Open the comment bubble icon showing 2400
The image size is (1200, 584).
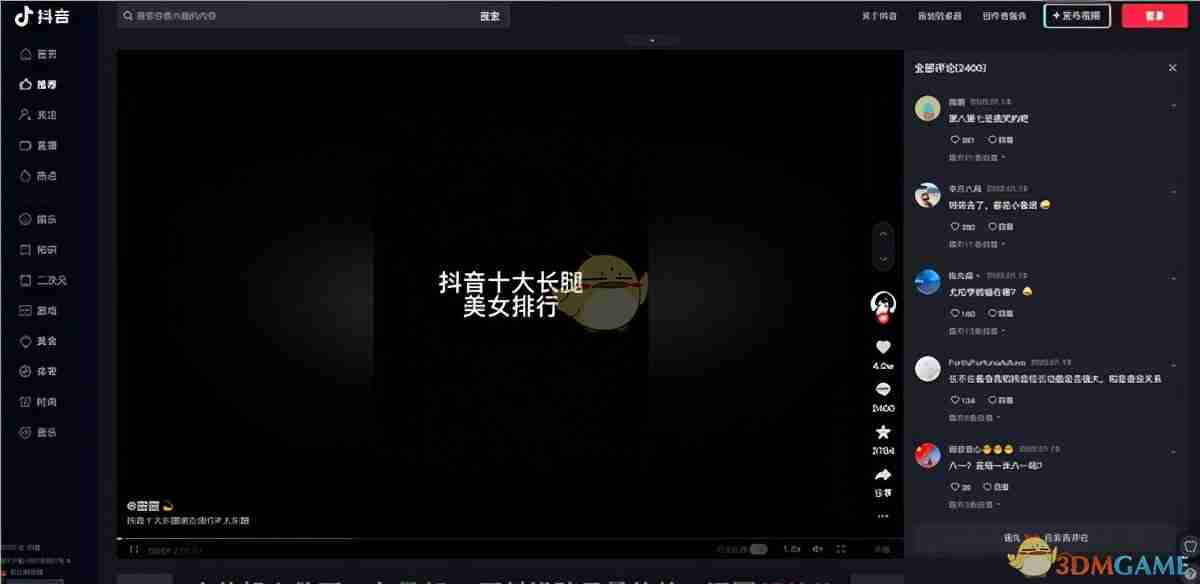882,388
